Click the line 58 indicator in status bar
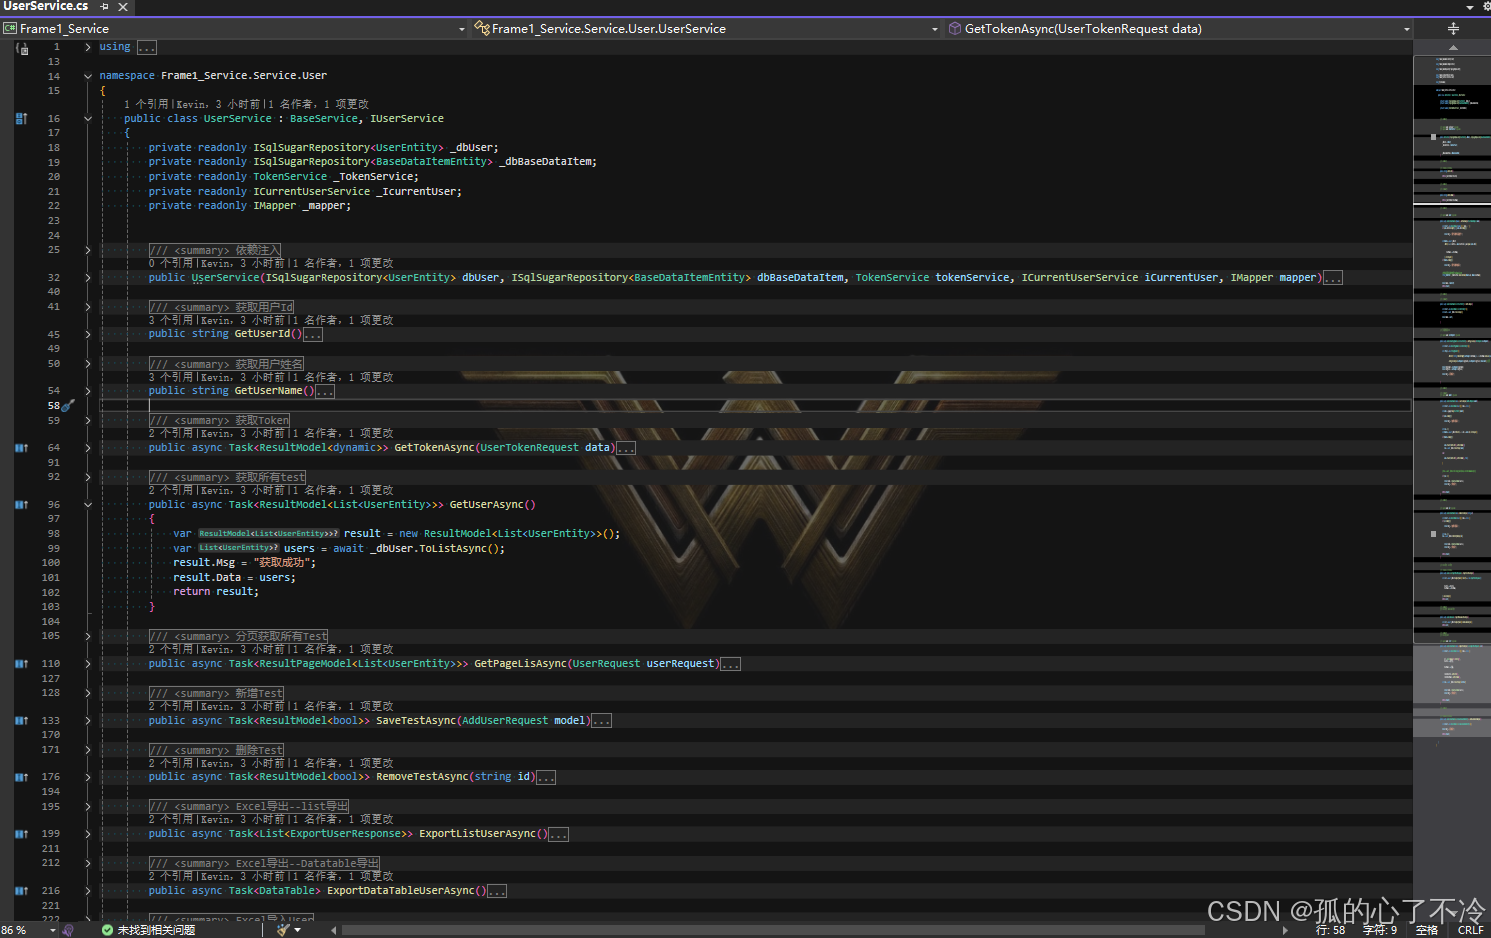The width and height of the screenshot is (1491, 938). click(1330, 930)
